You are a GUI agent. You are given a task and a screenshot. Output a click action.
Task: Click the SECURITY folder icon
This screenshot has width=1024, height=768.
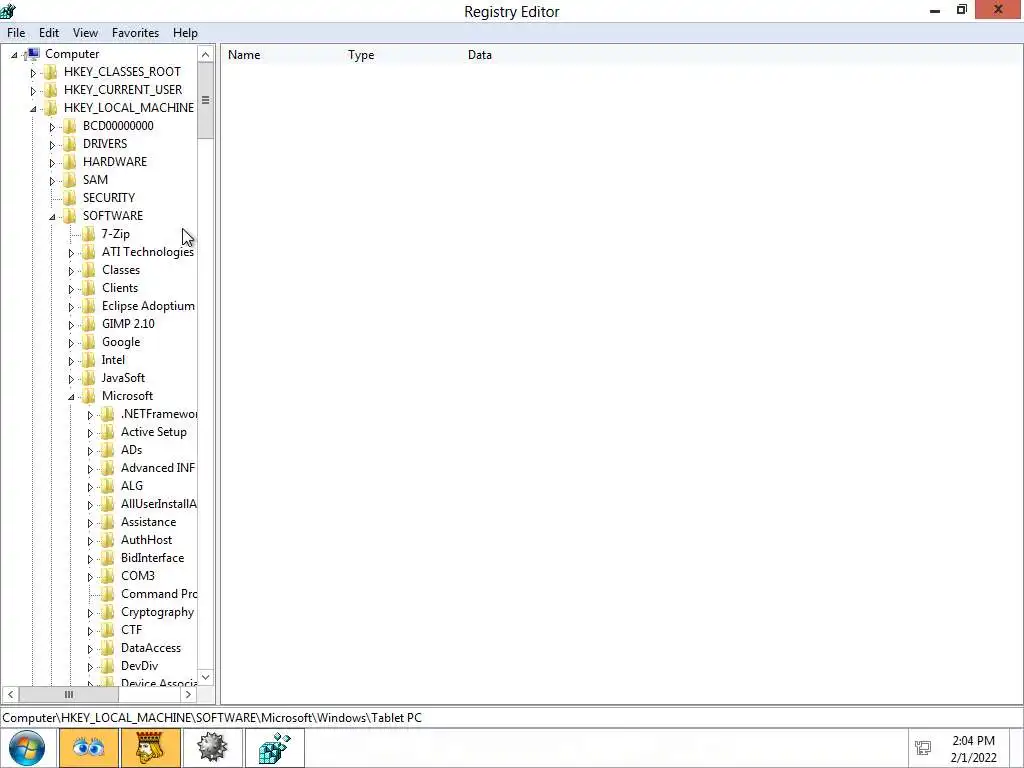click(70, 197)
